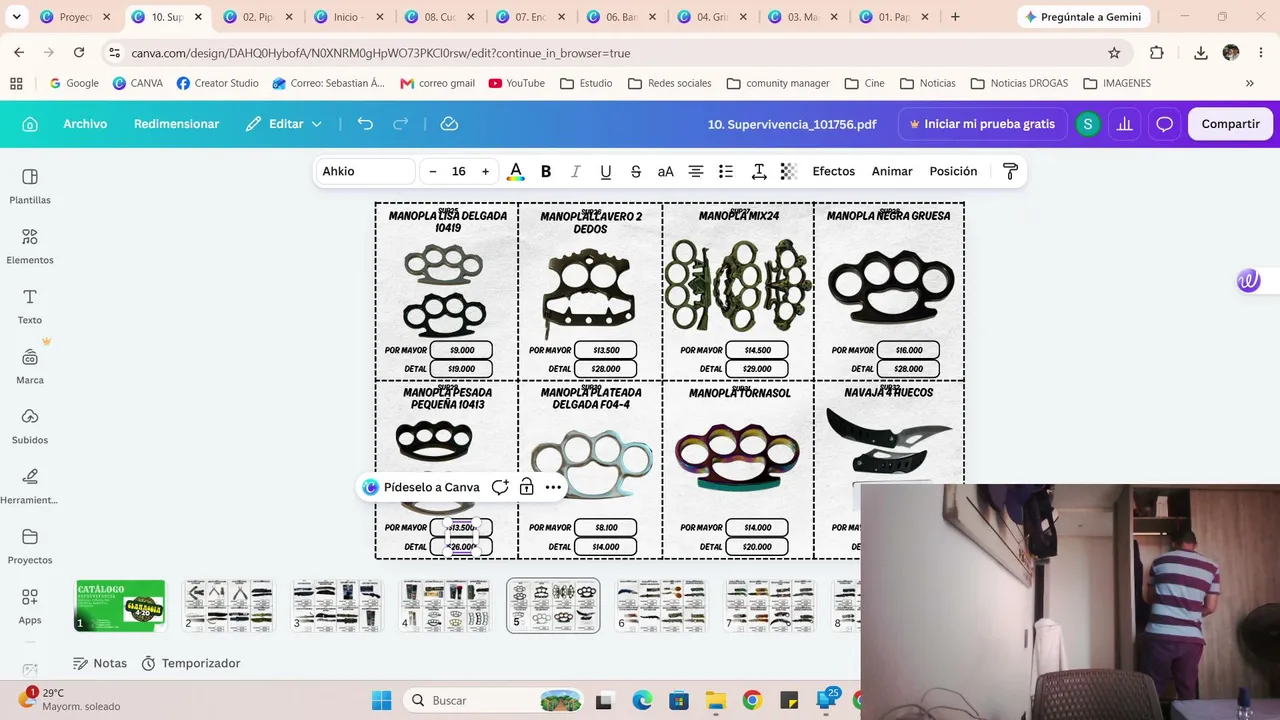This screenshot has height=720, width=1280.
Task: Open the Plantillas sidebar panel
Action: click(x=30, y=186)
